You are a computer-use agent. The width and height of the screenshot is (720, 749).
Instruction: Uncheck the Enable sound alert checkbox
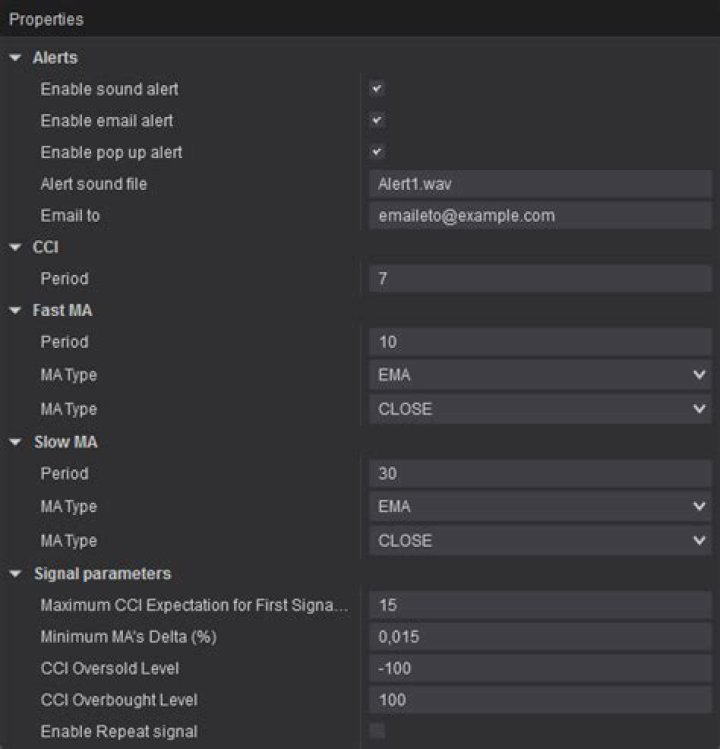[377, 89]
